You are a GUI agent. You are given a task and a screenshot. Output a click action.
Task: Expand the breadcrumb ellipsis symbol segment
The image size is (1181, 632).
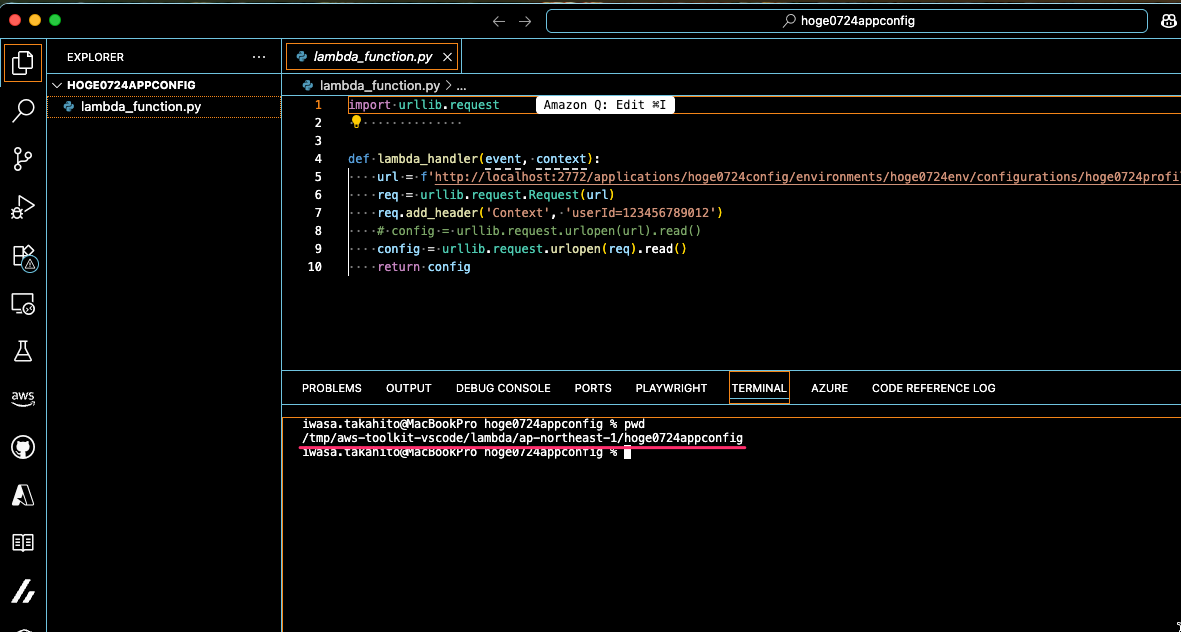click(x=462, y=86)
